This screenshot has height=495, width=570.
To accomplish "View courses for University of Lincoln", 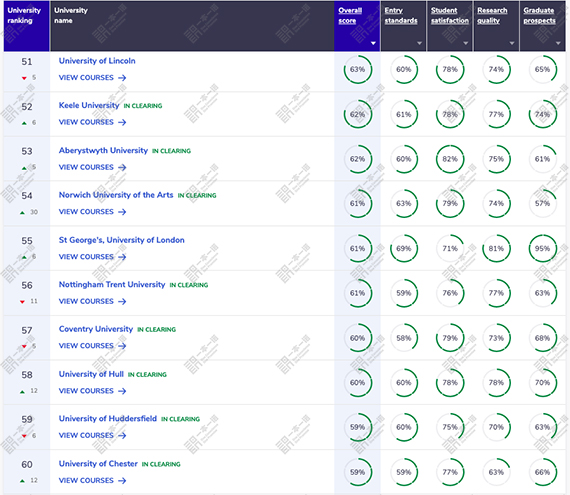I will [x=92, y=78].
